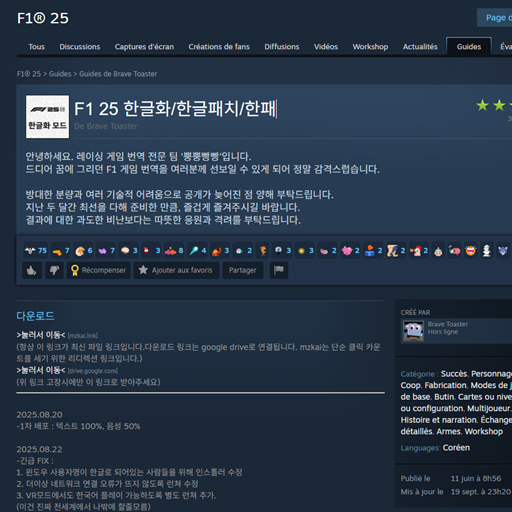The width and height of the screenshot is (512, 512).
Task: Go to the Créations de fans tab
Action: (x=219, y=47)
